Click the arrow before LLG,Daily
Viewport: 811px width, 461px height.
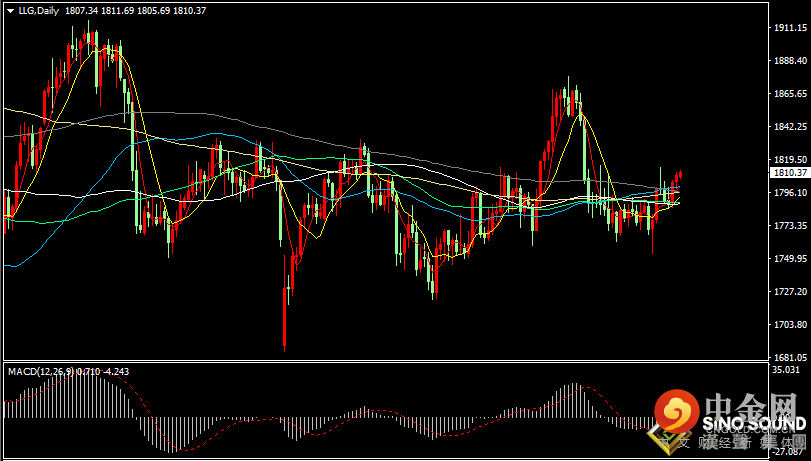pyautogui.click(x=9, y=10)
